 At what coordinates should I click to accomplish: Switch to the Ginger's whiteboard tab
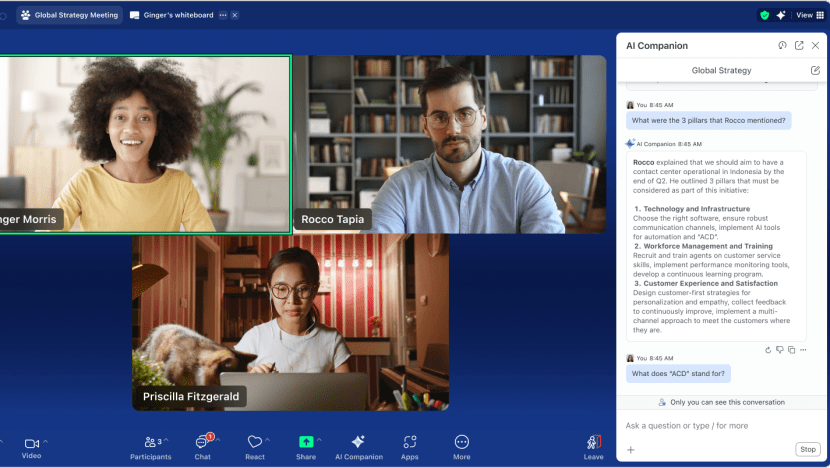pyautogui.click(x=176, y=15)
